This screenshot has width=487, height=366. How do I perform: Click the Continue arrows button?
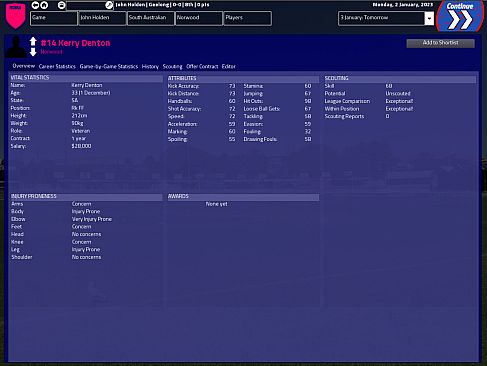coord(460,16)
